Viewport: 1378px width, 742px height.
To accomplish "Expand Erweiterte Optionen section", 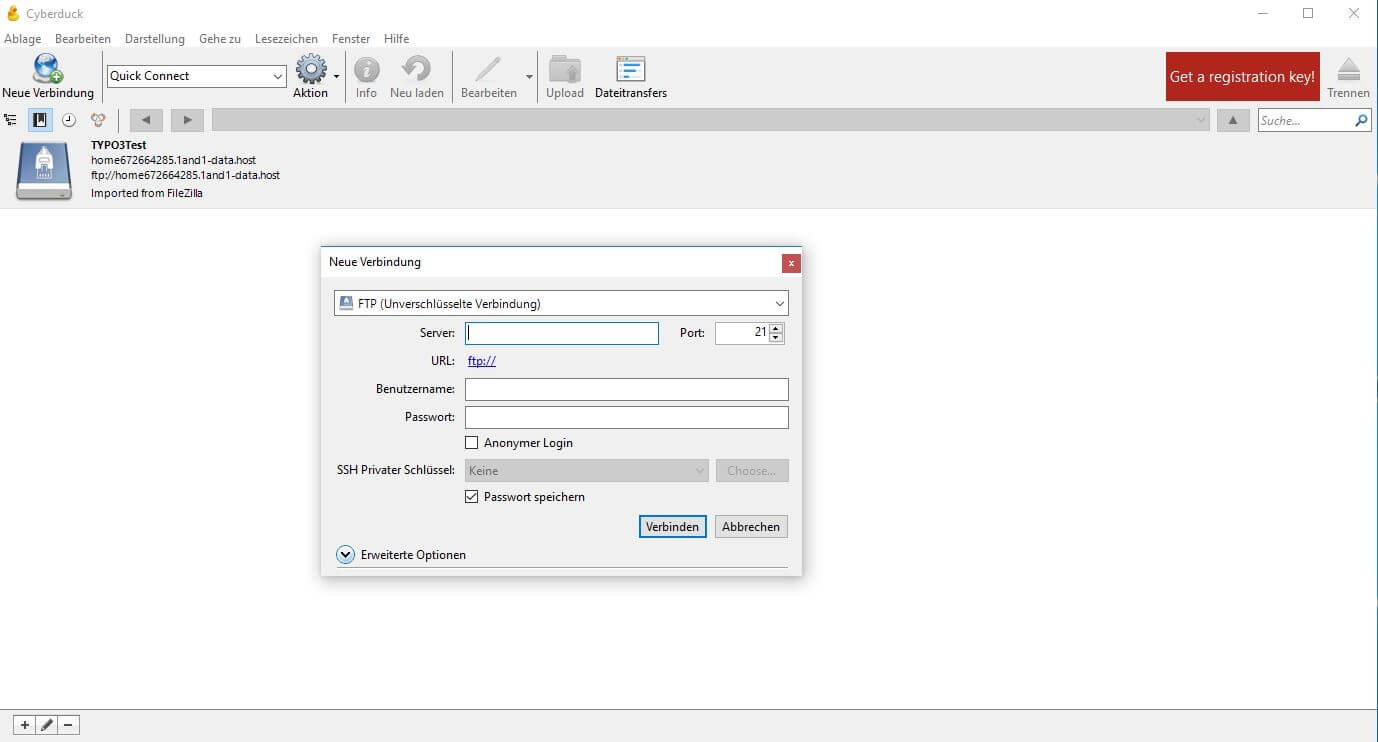I will click(x=346, y=554).
